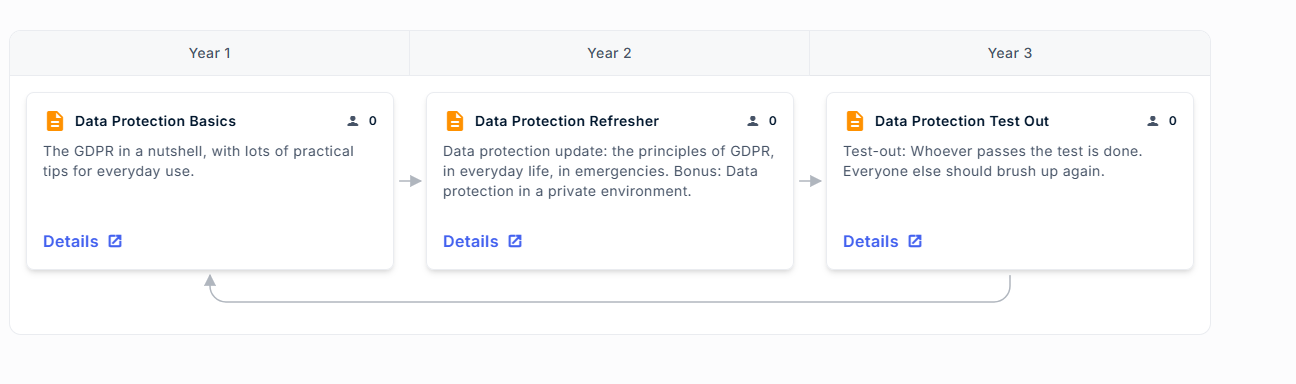The height and width of the screenshot is (384, 1296).
Task: Click the participants person icon on Data Protection Test Out
Action: (1152, 121)
